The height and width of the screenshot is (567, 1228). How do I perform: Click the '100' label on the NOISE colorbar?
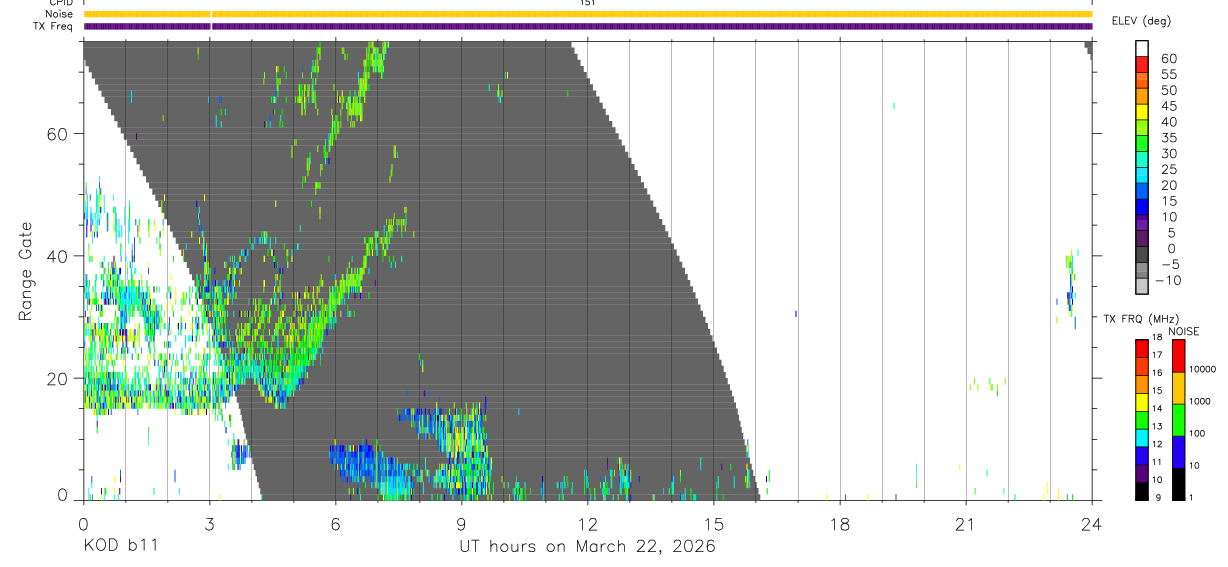click(x=1197, y=433)
